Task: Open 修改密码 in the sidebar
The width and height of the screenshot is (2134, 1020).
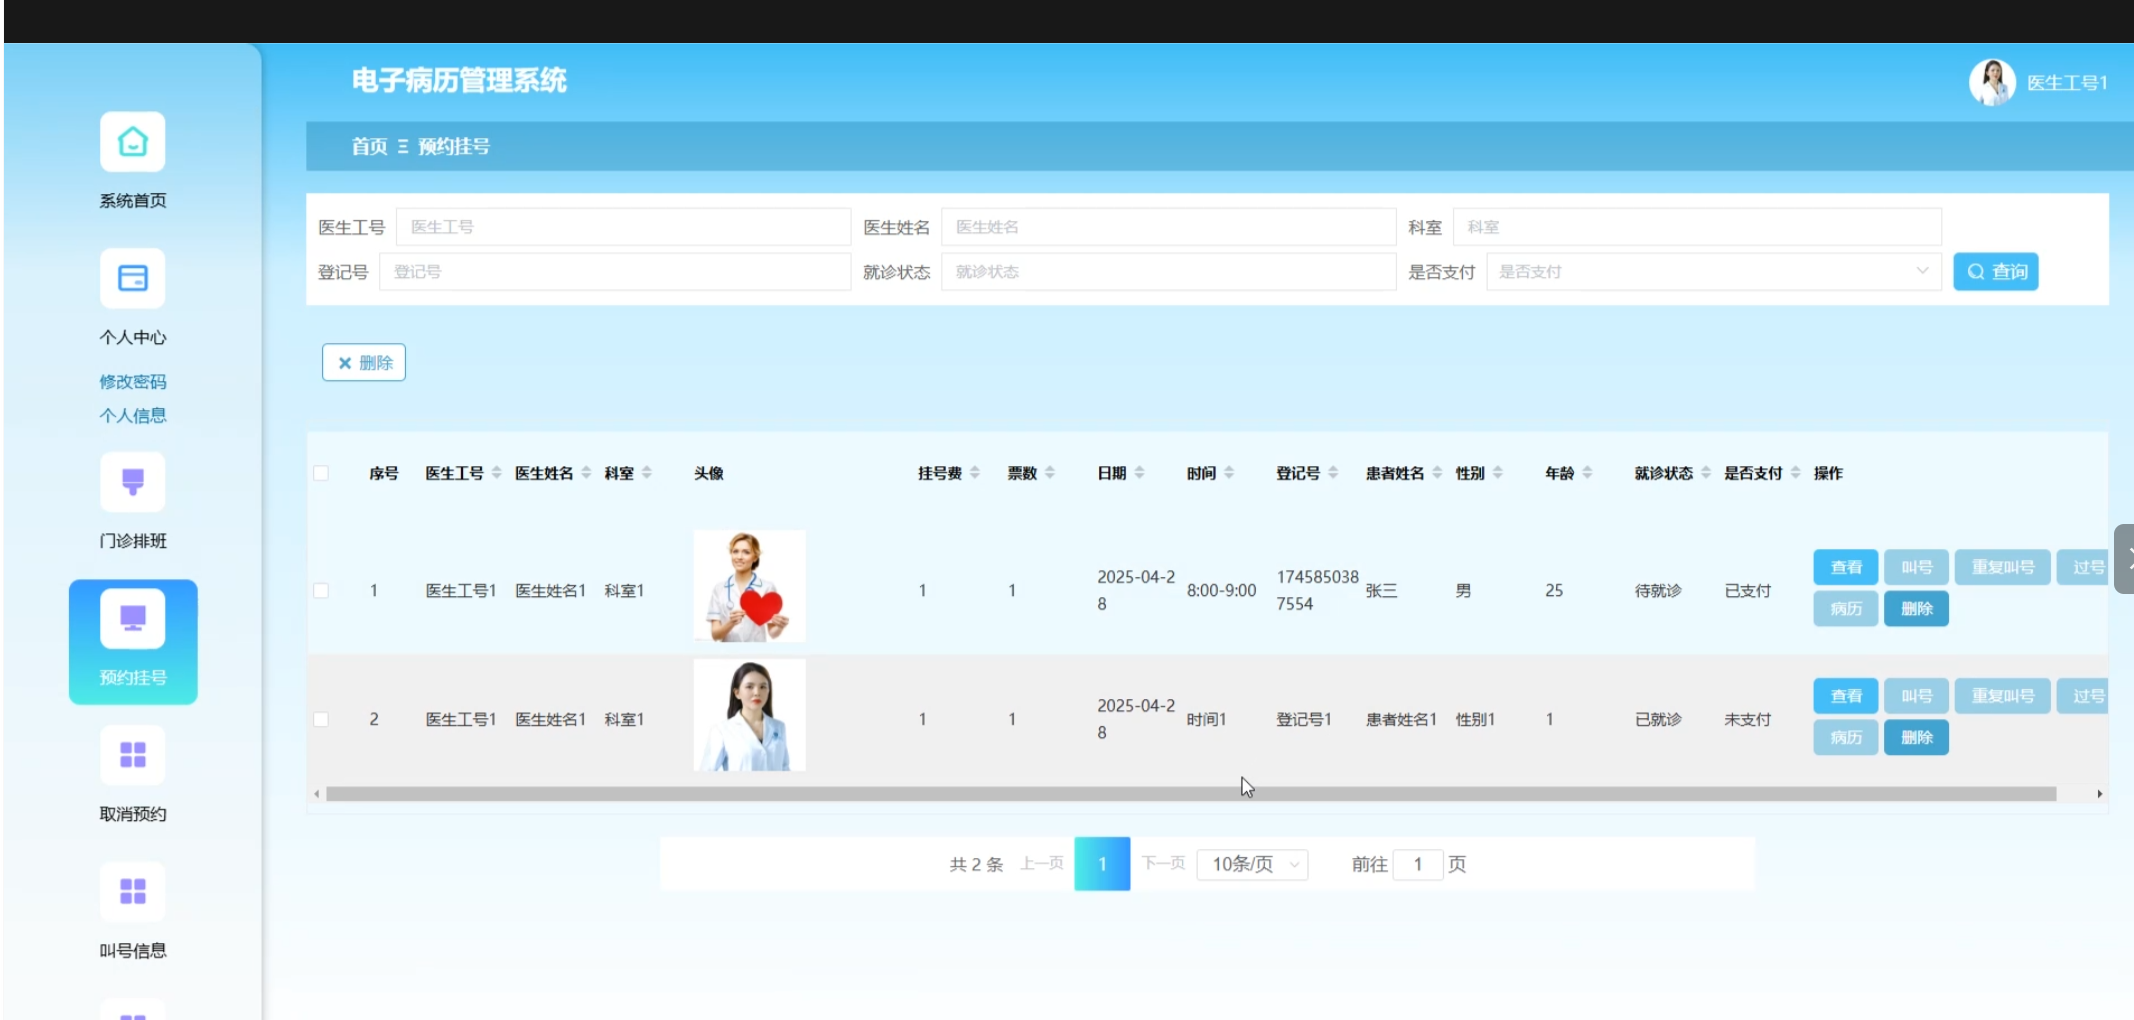Action: pos(132,382)
